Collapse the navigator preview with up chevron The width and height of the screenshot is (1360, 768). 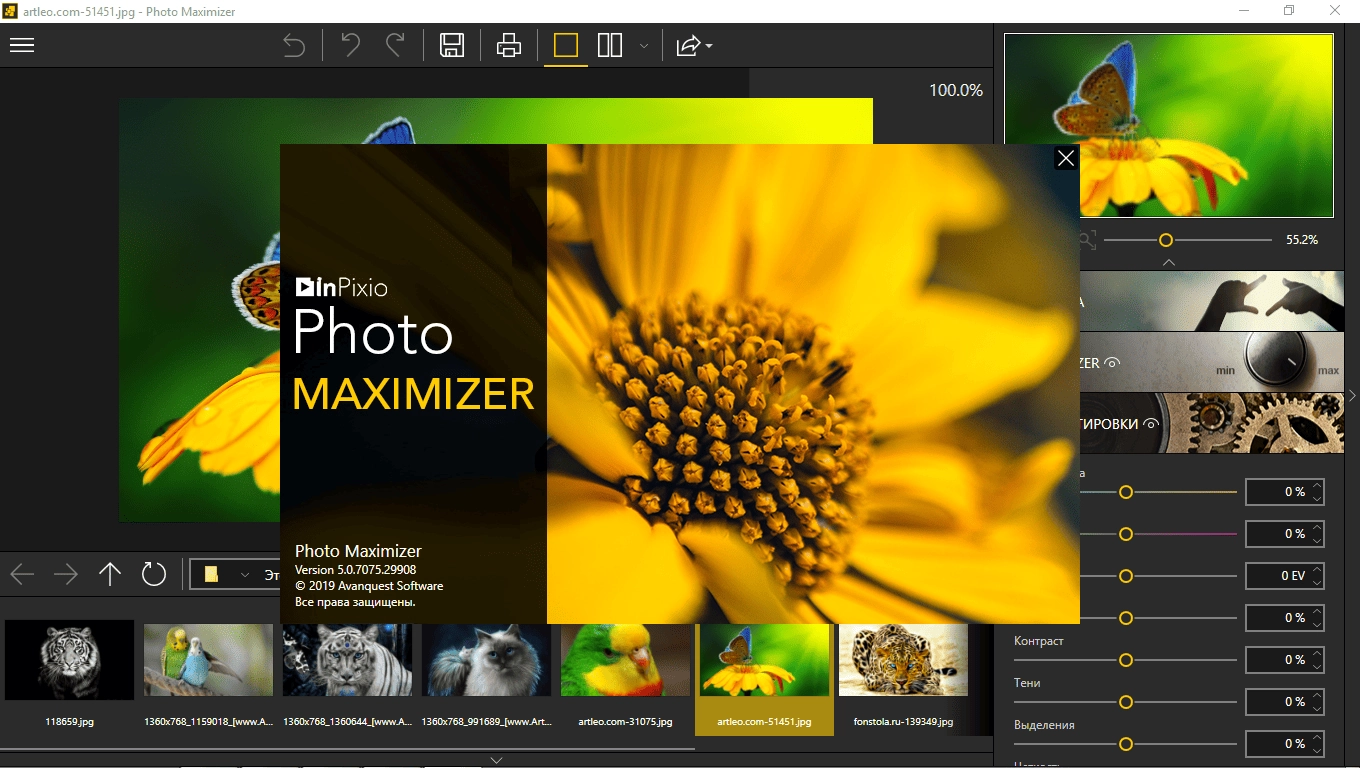point(1168,262)
